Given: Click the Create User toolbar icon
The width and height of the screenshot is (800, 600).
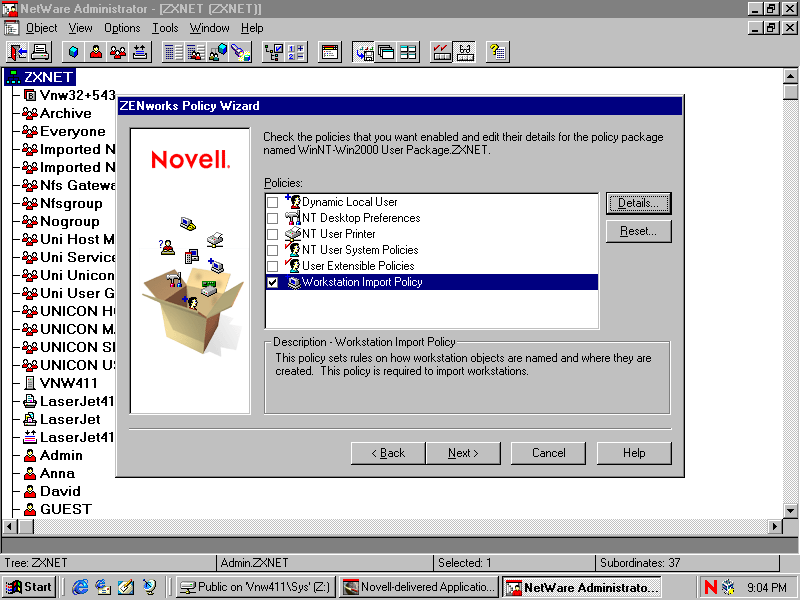Looking at the screenshot, I should click(x=95, y=52).
